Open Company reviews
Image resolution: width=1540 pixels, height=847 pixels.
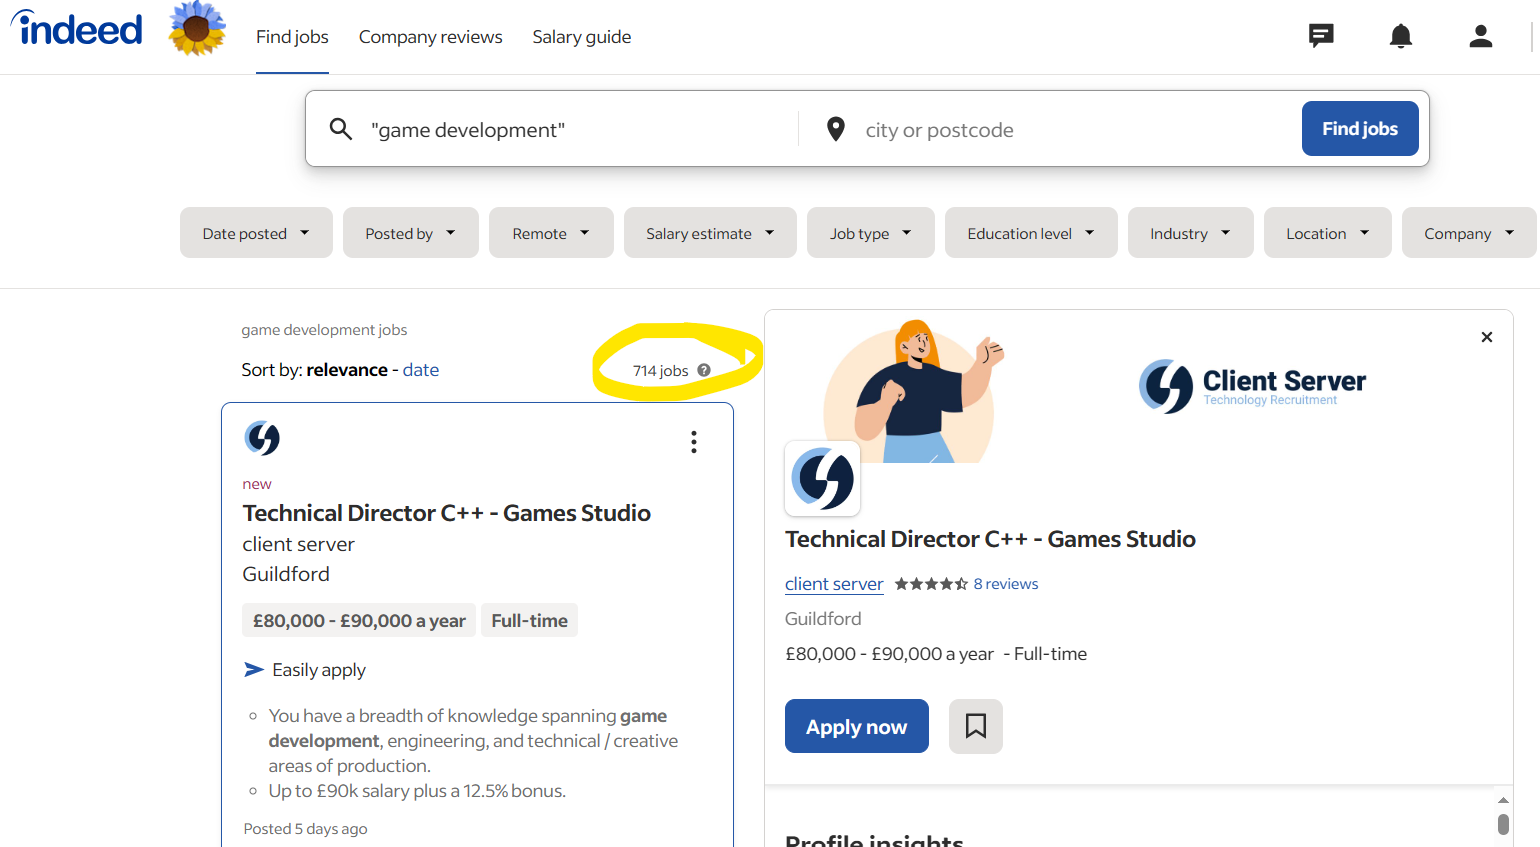tap(431, 37)
